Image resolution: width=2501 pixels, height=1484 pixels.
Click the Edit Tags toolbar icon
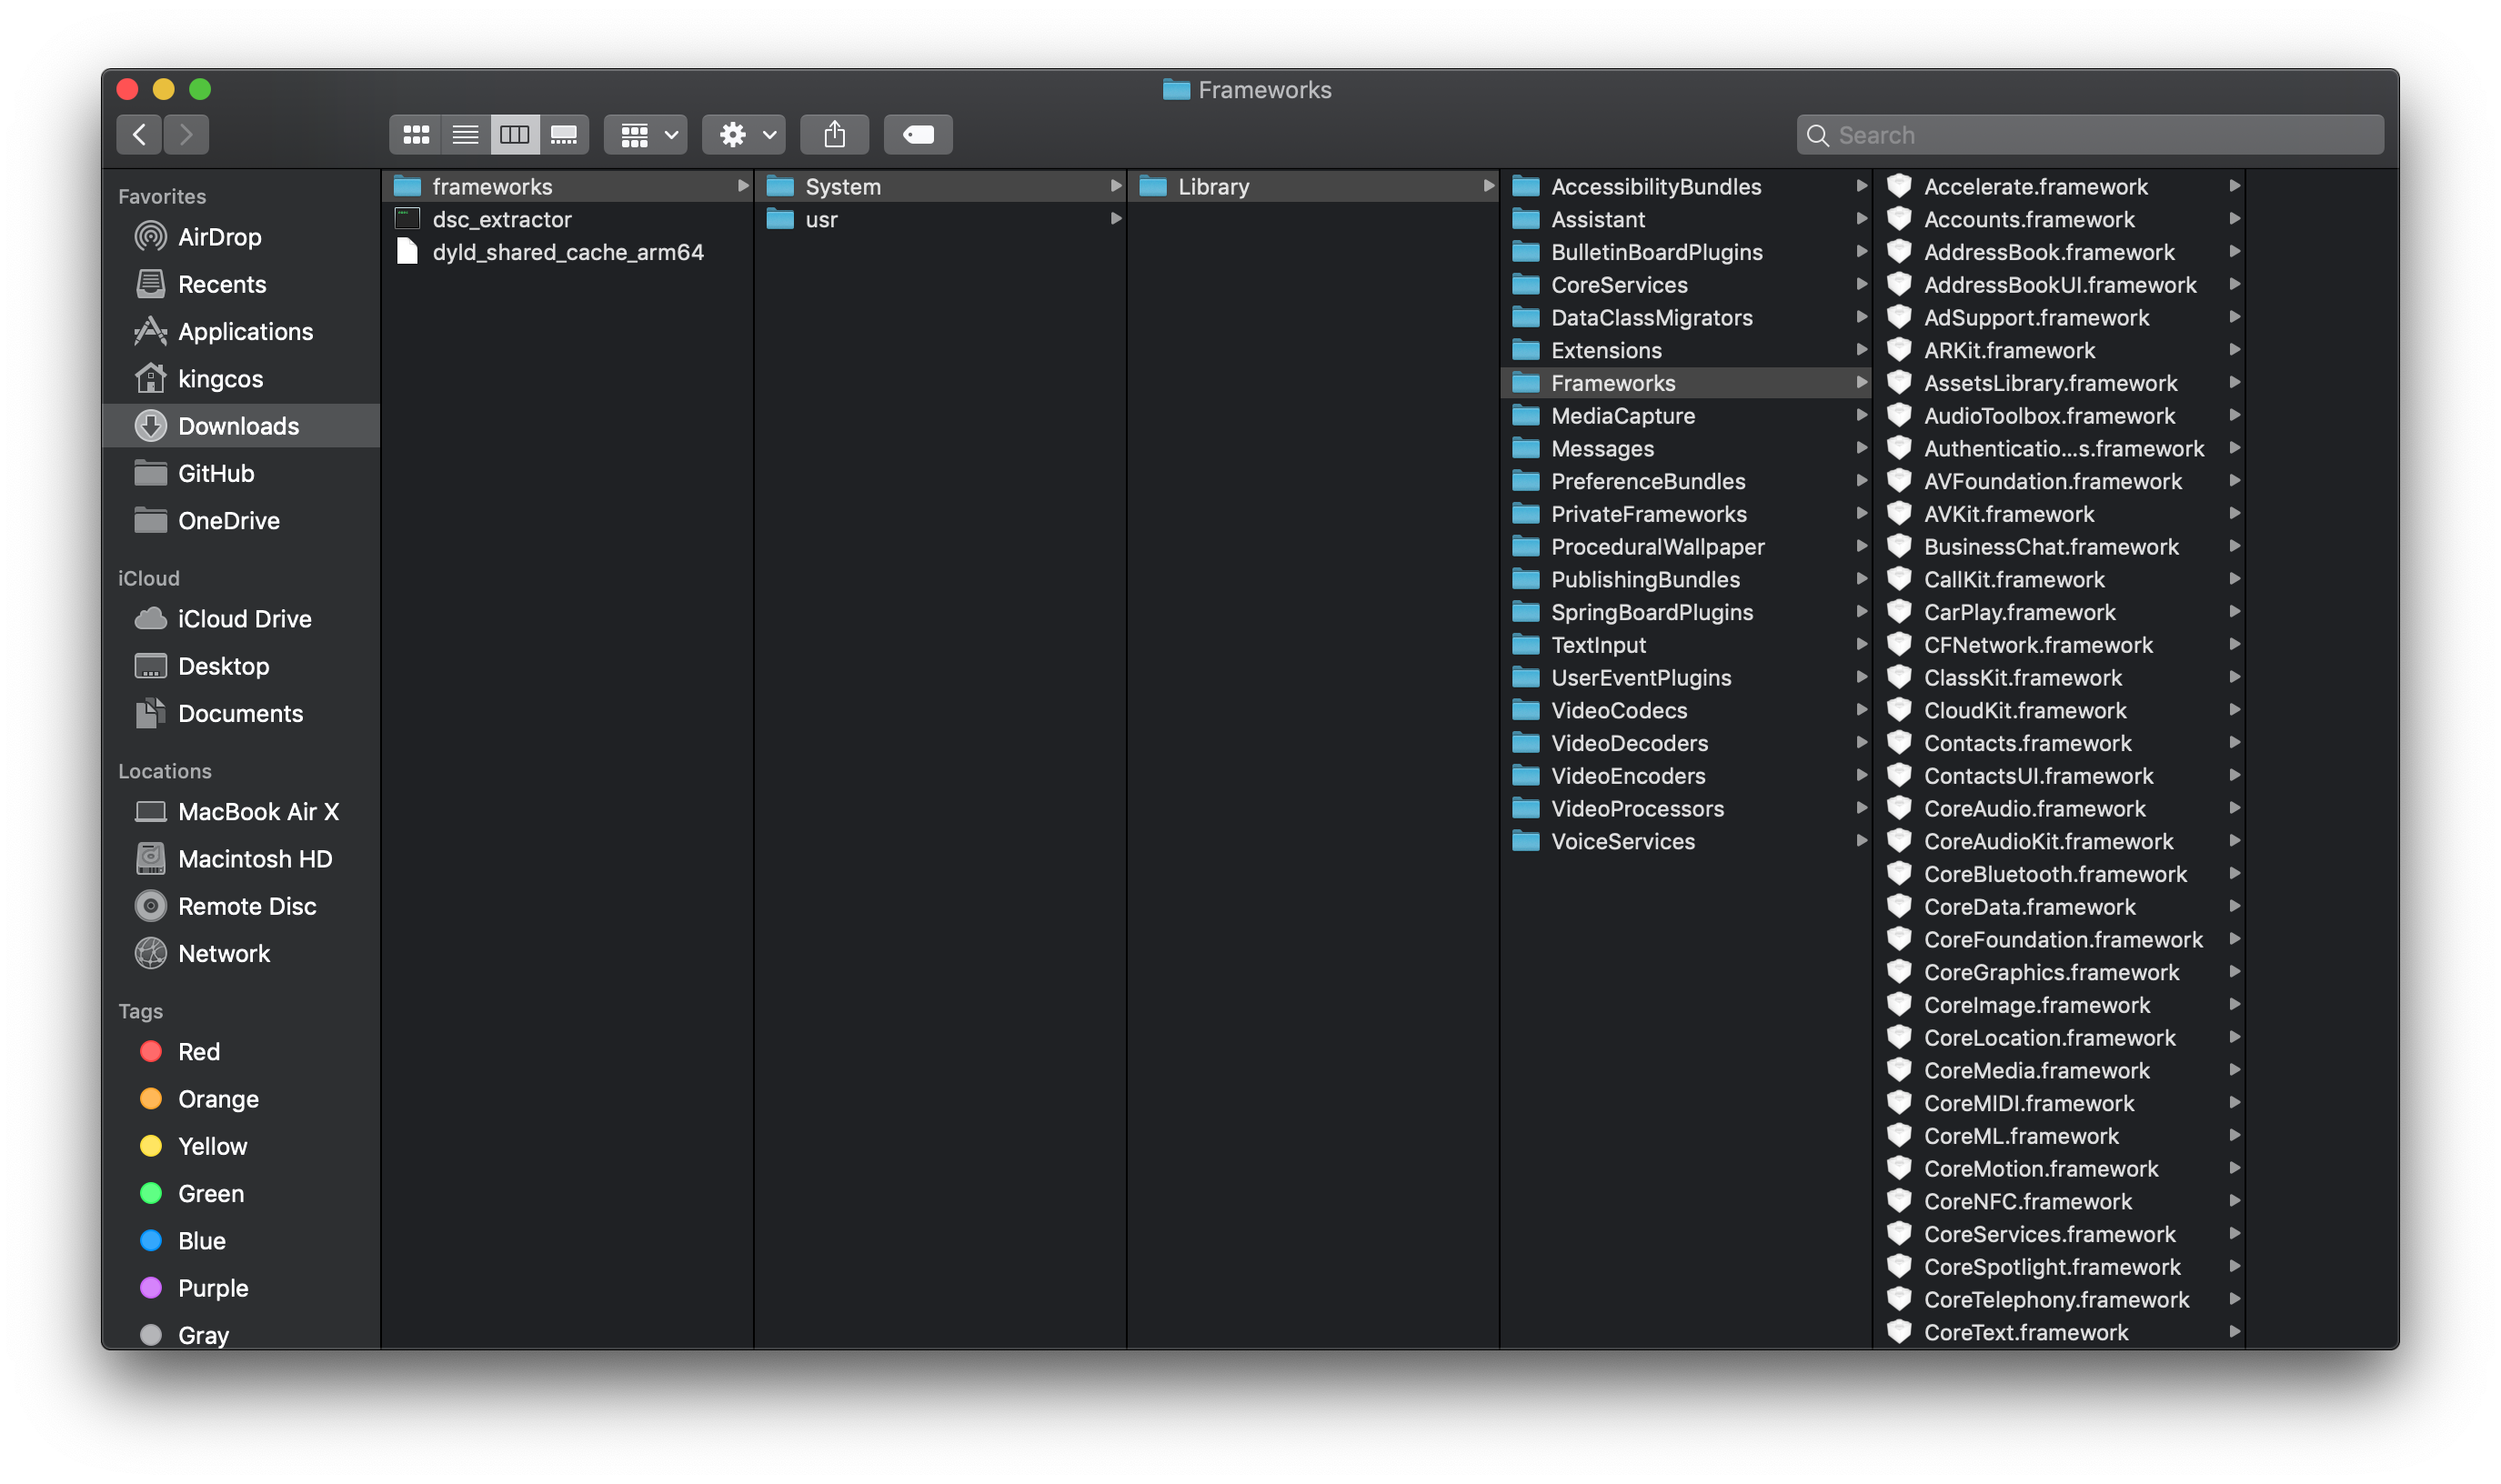(917, 135)
